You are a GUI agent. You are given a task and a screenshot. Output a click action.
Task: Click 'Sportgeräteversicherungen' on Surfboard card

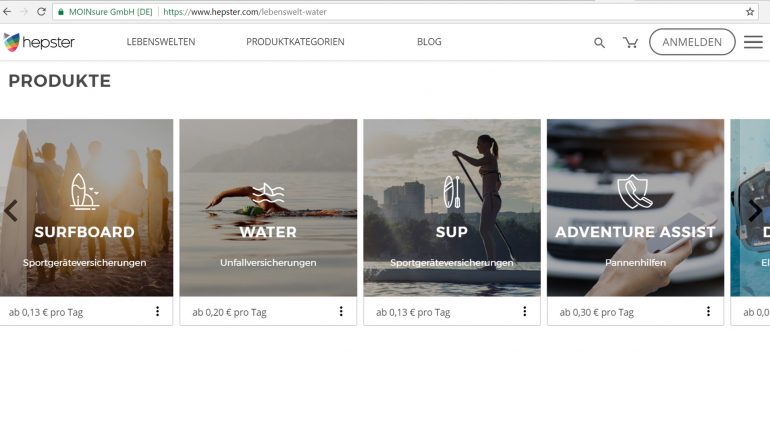[x=84, y=263]
